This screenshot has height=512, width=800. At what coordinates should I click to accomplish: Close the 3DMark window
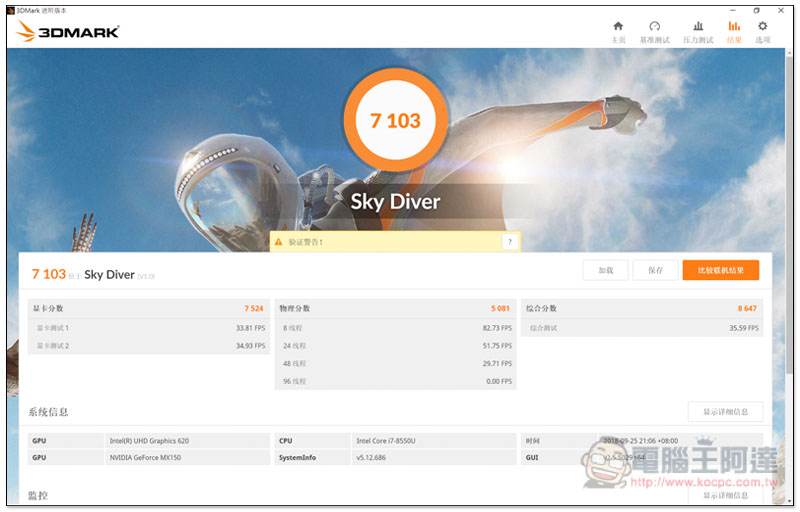(x=781, y=10)
